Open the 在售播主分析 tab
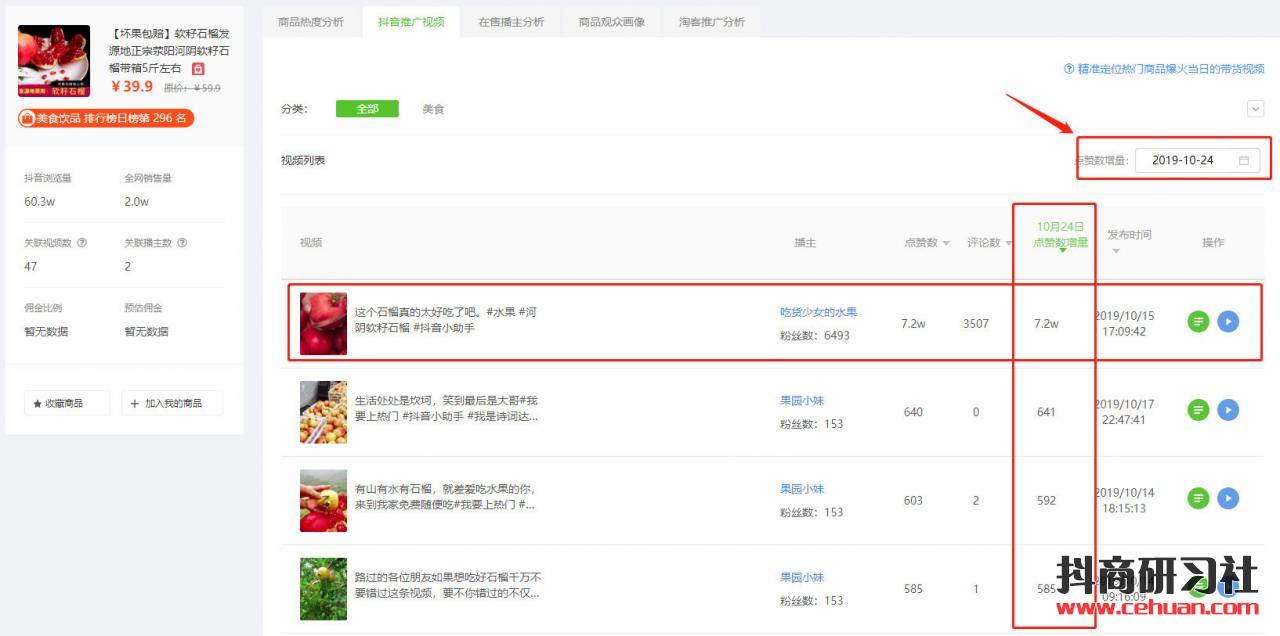This screenshot has width=1280, height=636. click(x=511, y=22)
